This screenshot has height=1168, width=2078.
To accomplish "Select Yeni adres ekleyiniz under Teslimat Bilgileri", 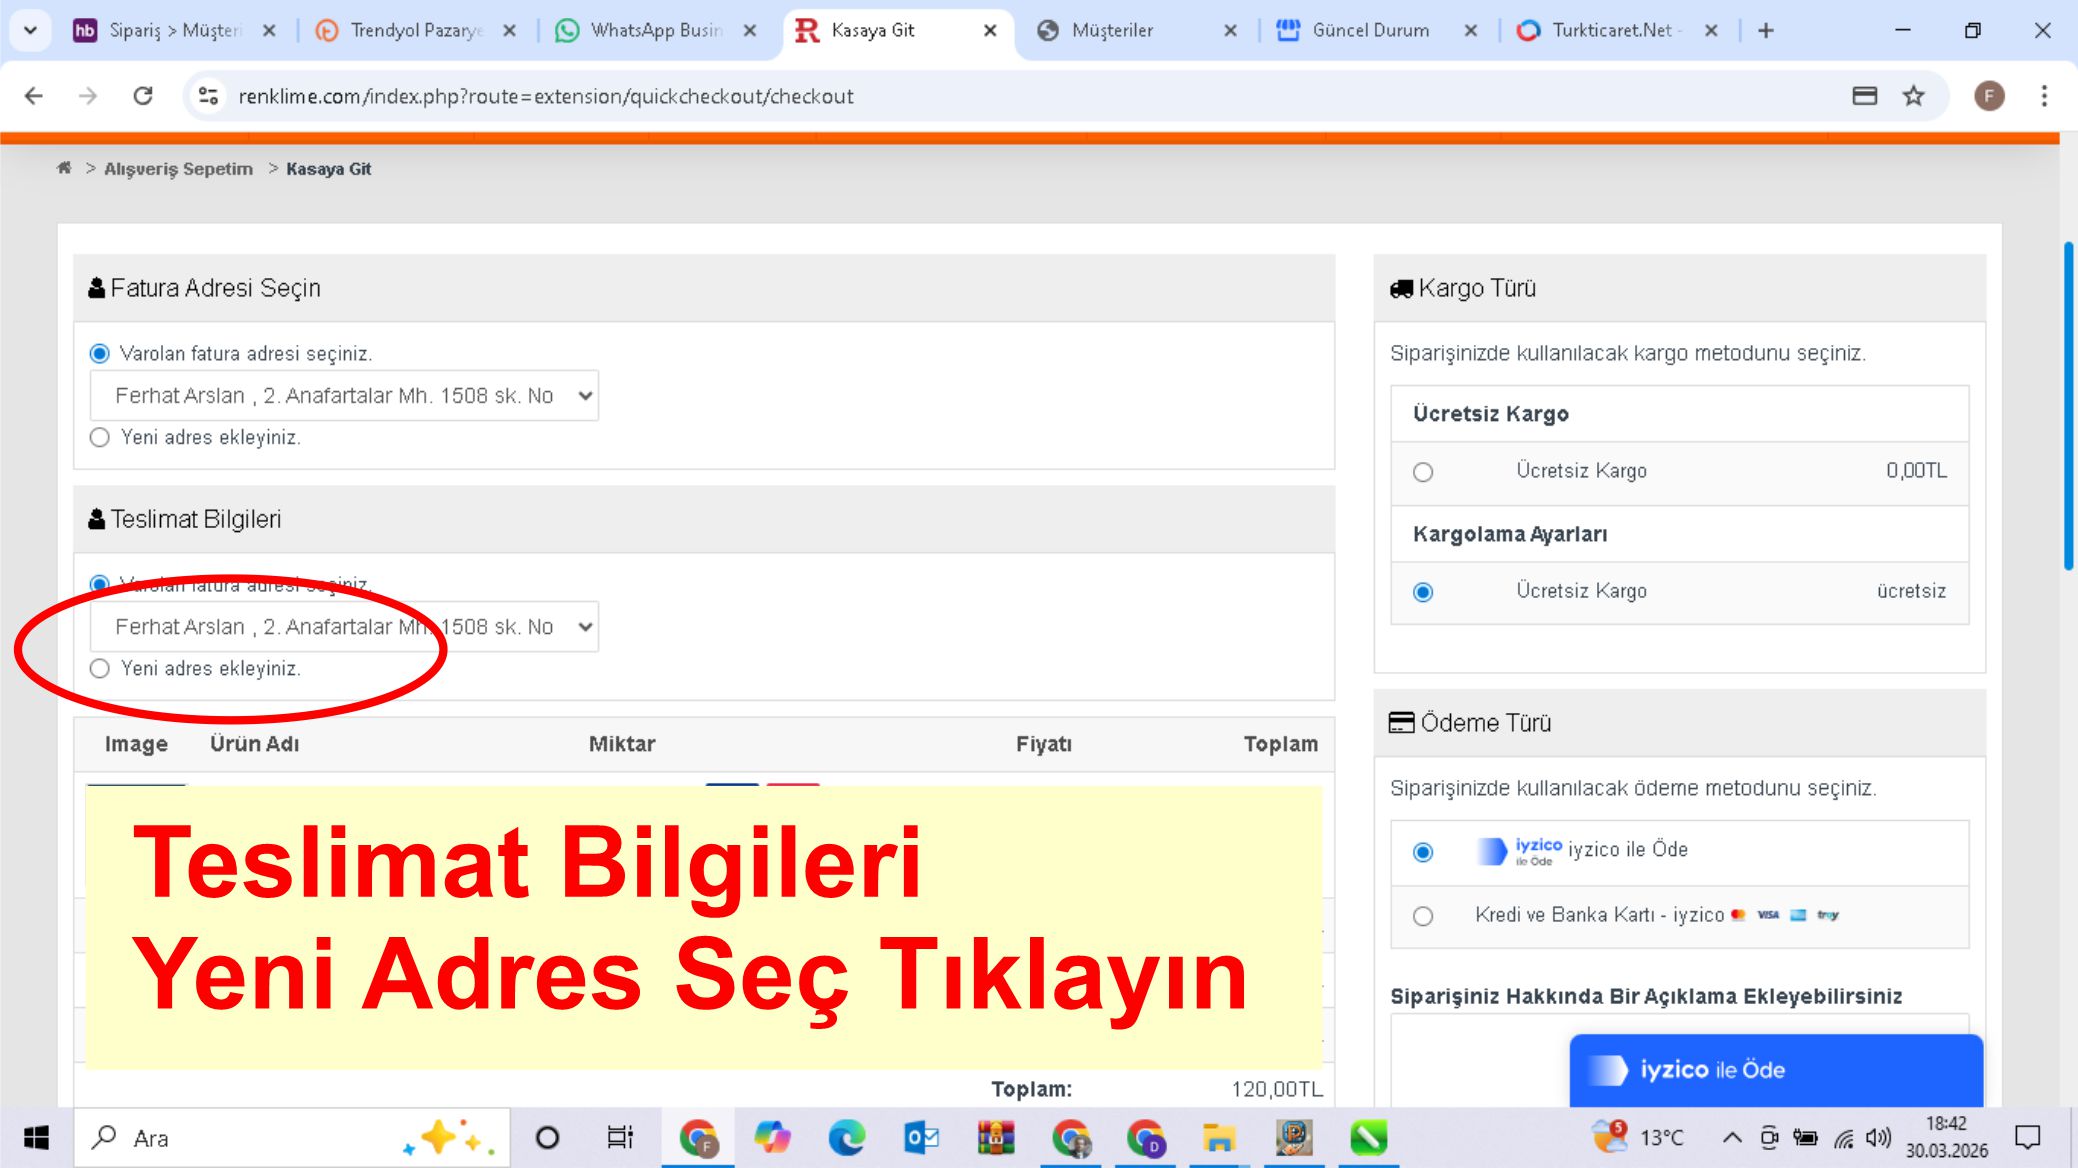I will click(x=100, y=668).
